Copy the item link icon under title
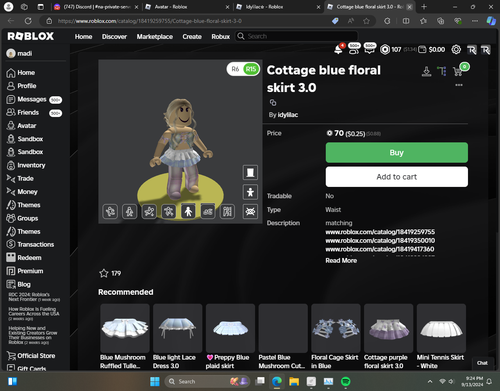The height and width of the screenshot is (391, 500). pyautogui.click(x=273, y=102)
